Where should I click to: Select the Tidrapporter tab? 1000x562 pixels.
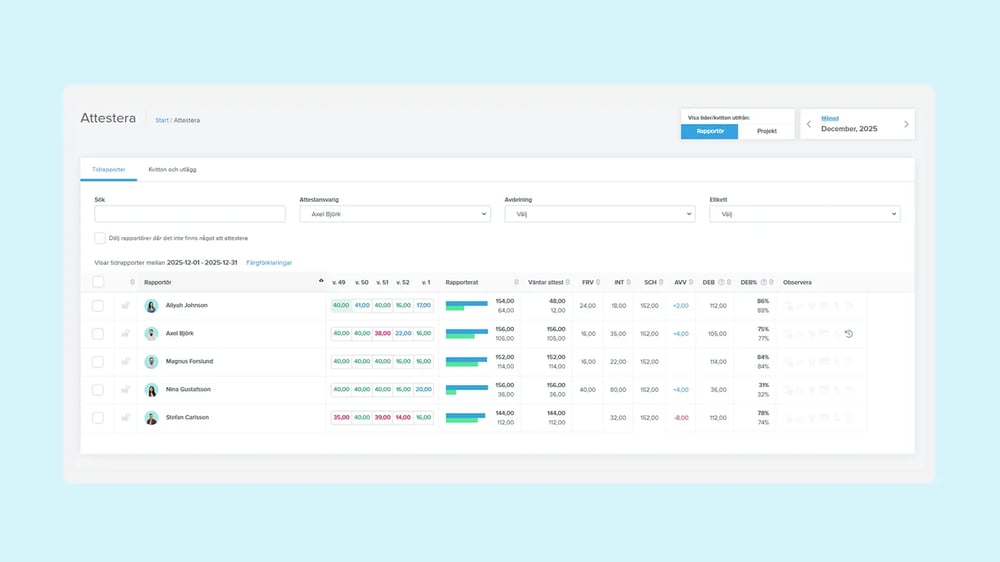click(109, 170)
